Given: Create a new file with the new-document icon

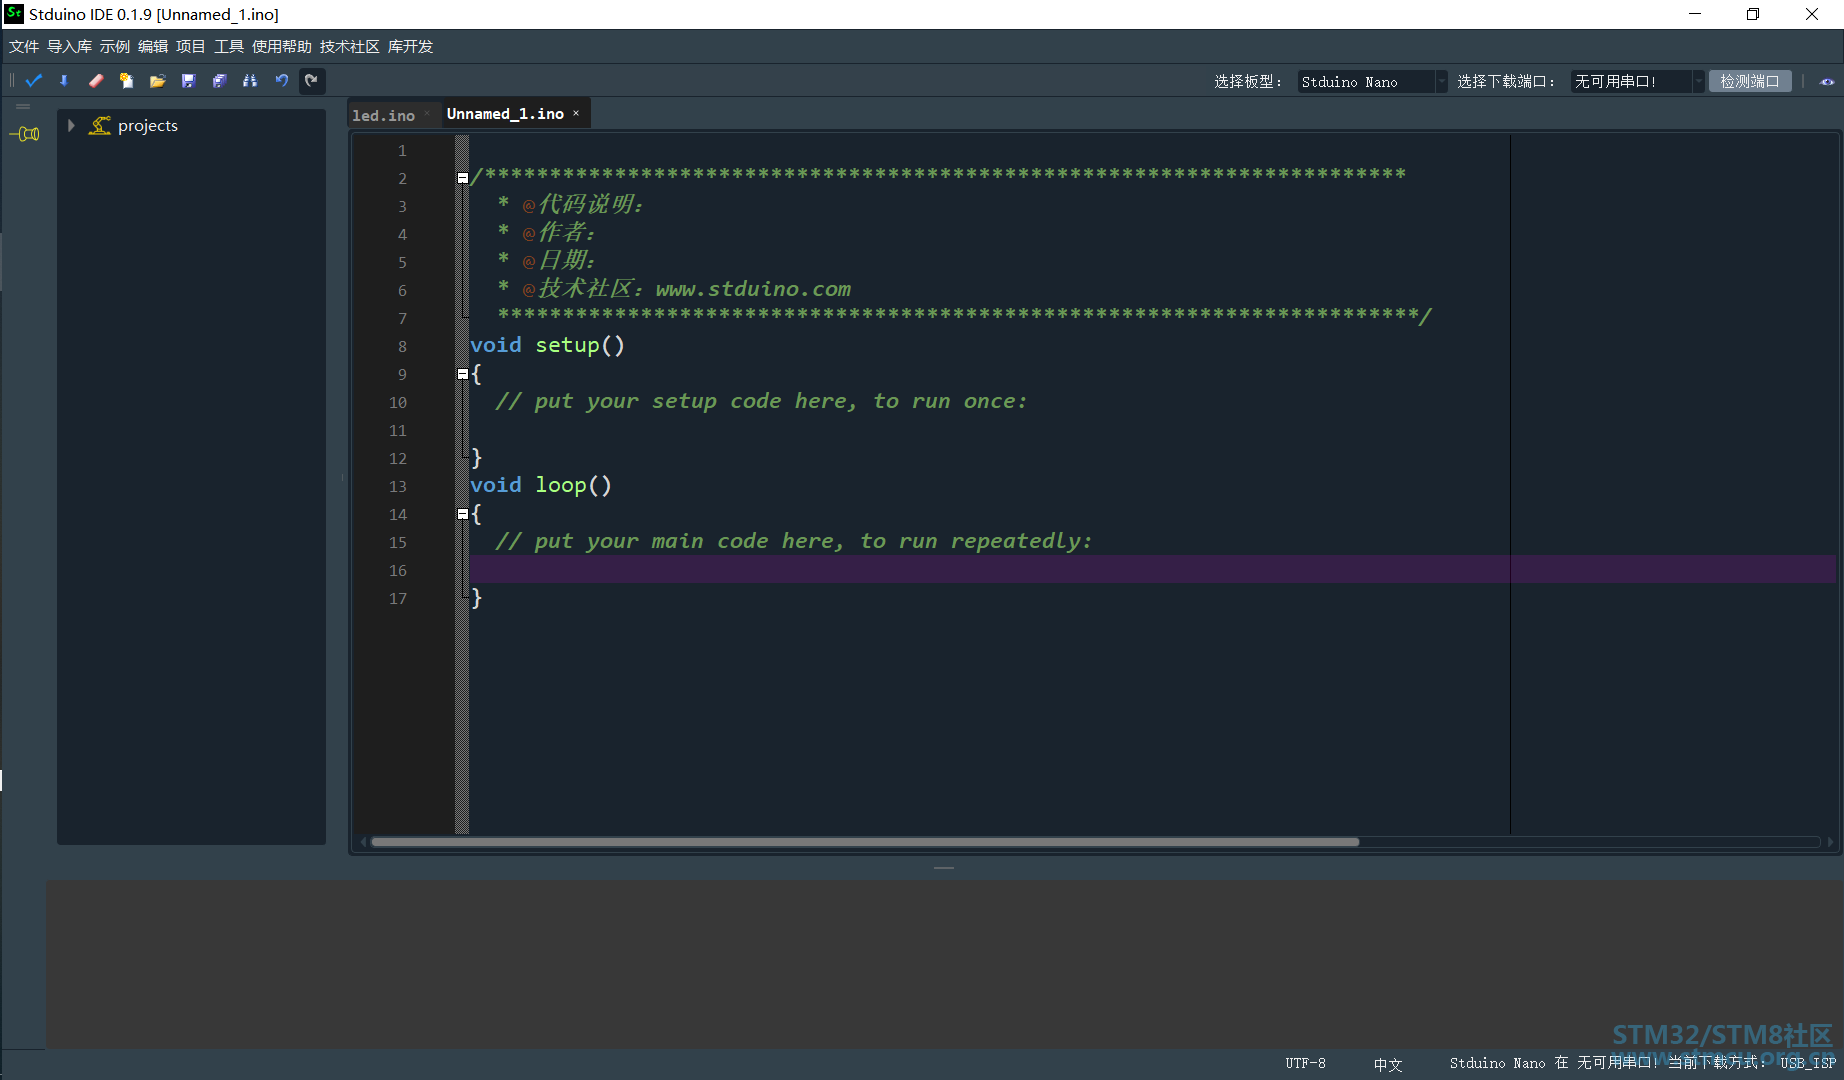Looking at the screenshot, I should (126, 81).
